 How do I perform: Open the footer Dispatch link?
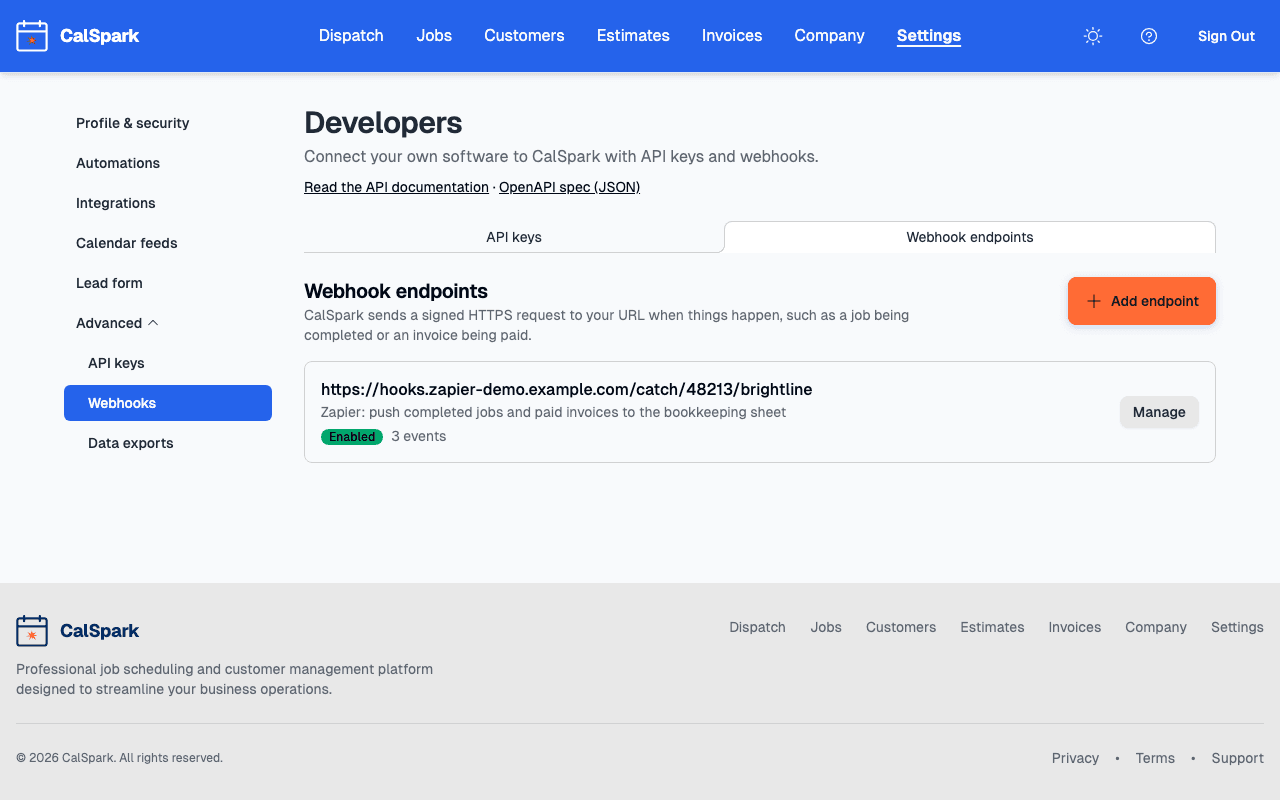(x=757, y=627)
